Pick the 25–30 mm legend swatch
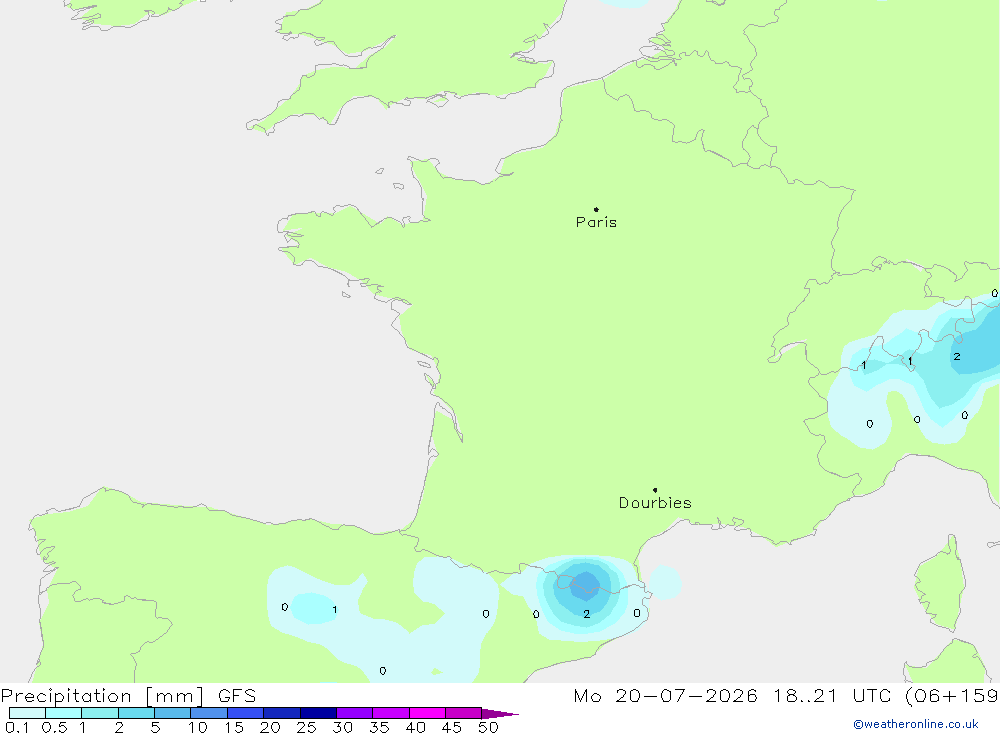Viewport: 1000px width, 733px height. [x=318, y=713]
